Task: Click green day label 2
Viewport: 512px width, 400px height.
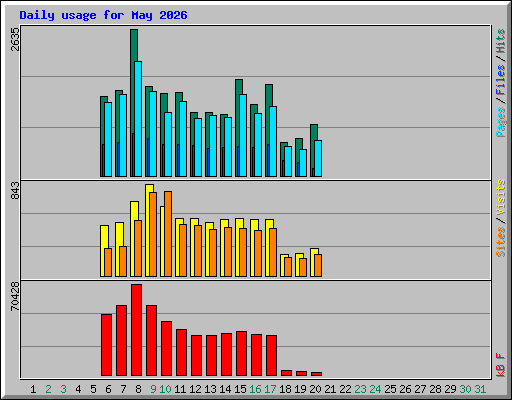Action: point(48,389)
